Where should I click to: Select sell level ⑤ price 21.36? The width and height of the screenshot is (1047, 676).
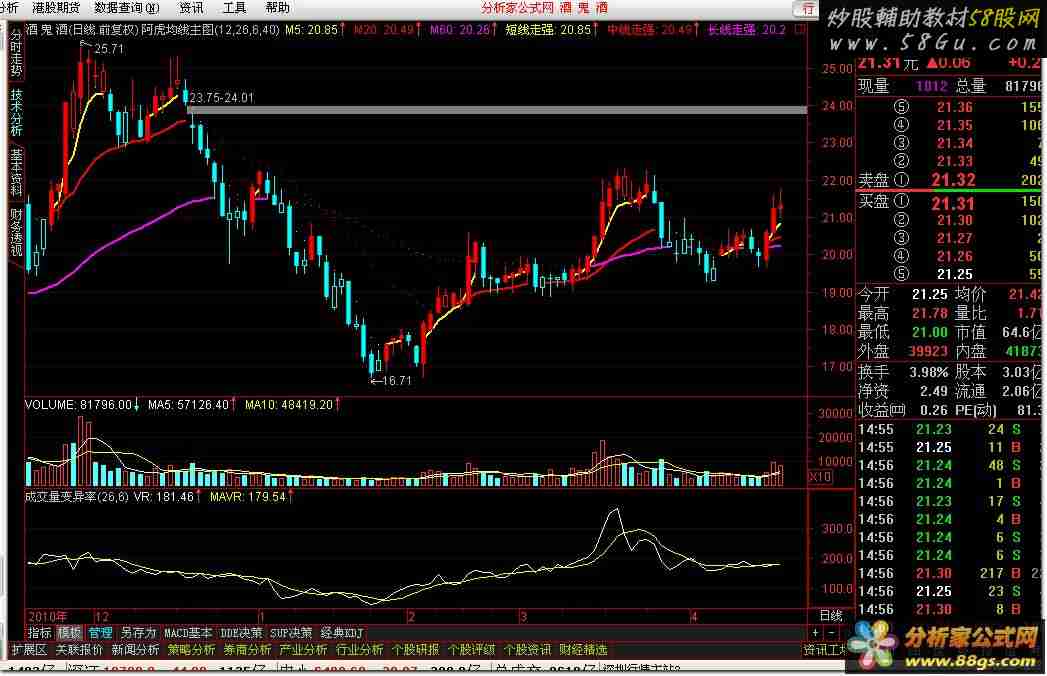click(x=954, y=107)
